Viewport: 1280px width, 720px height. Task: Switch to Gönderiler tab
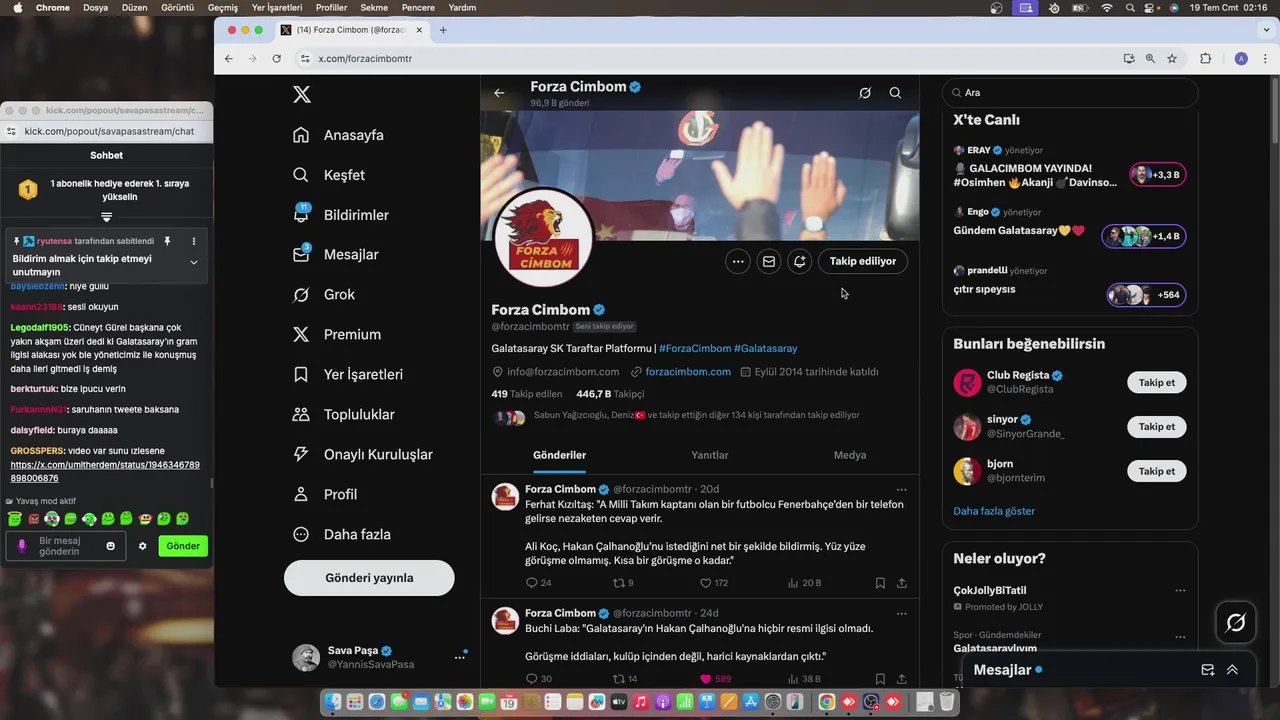[559, 455]
